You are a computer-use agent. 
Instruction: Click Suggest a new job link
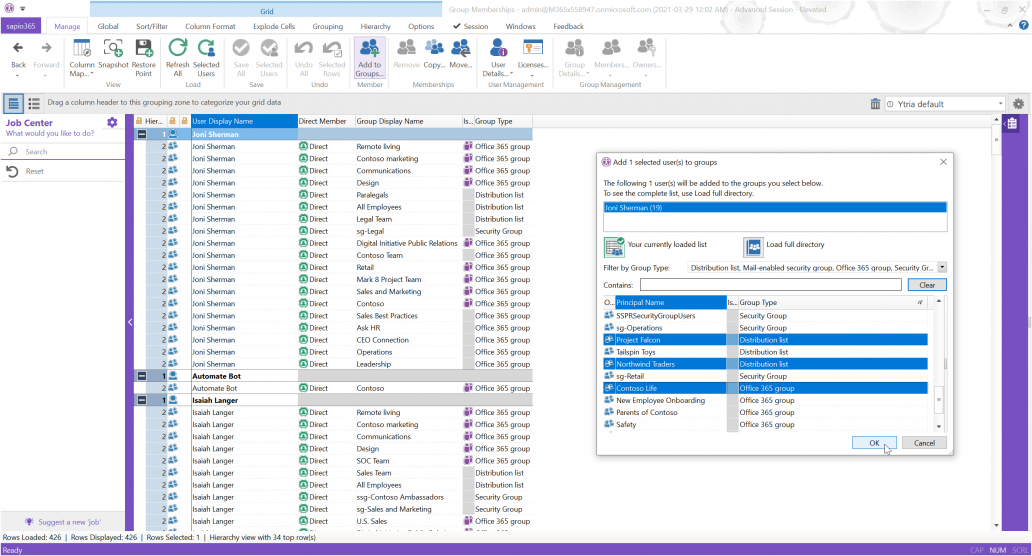tap(69, 522)
